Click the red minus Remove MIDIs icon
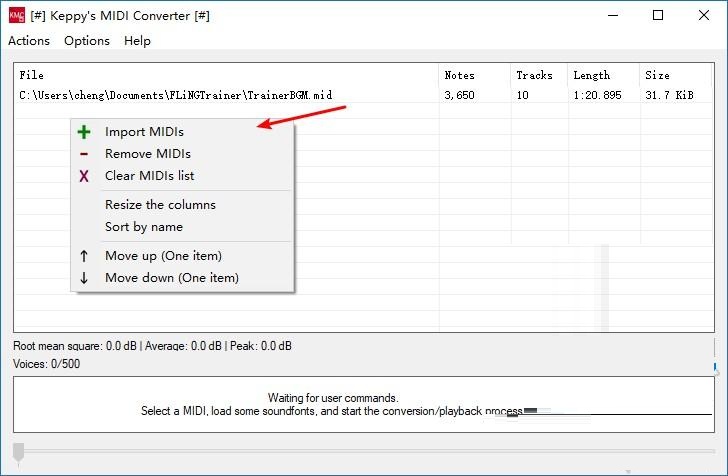 (84, 154)
